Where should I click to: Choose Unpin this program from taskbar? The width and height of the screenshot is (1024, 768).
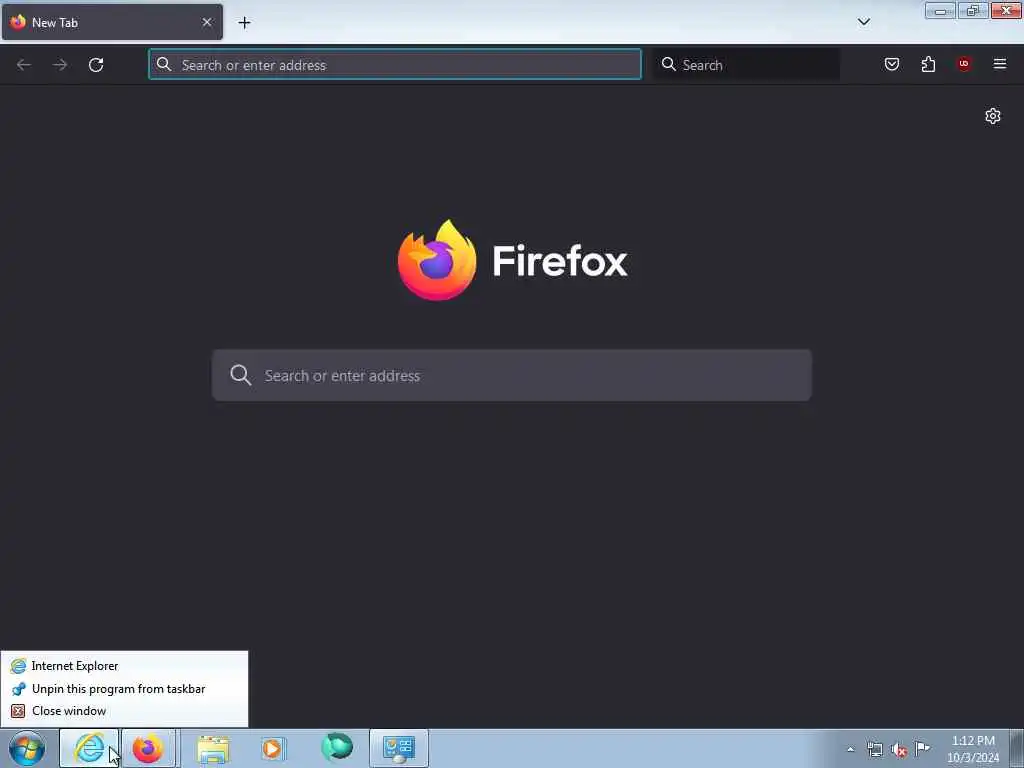(124, 689)
